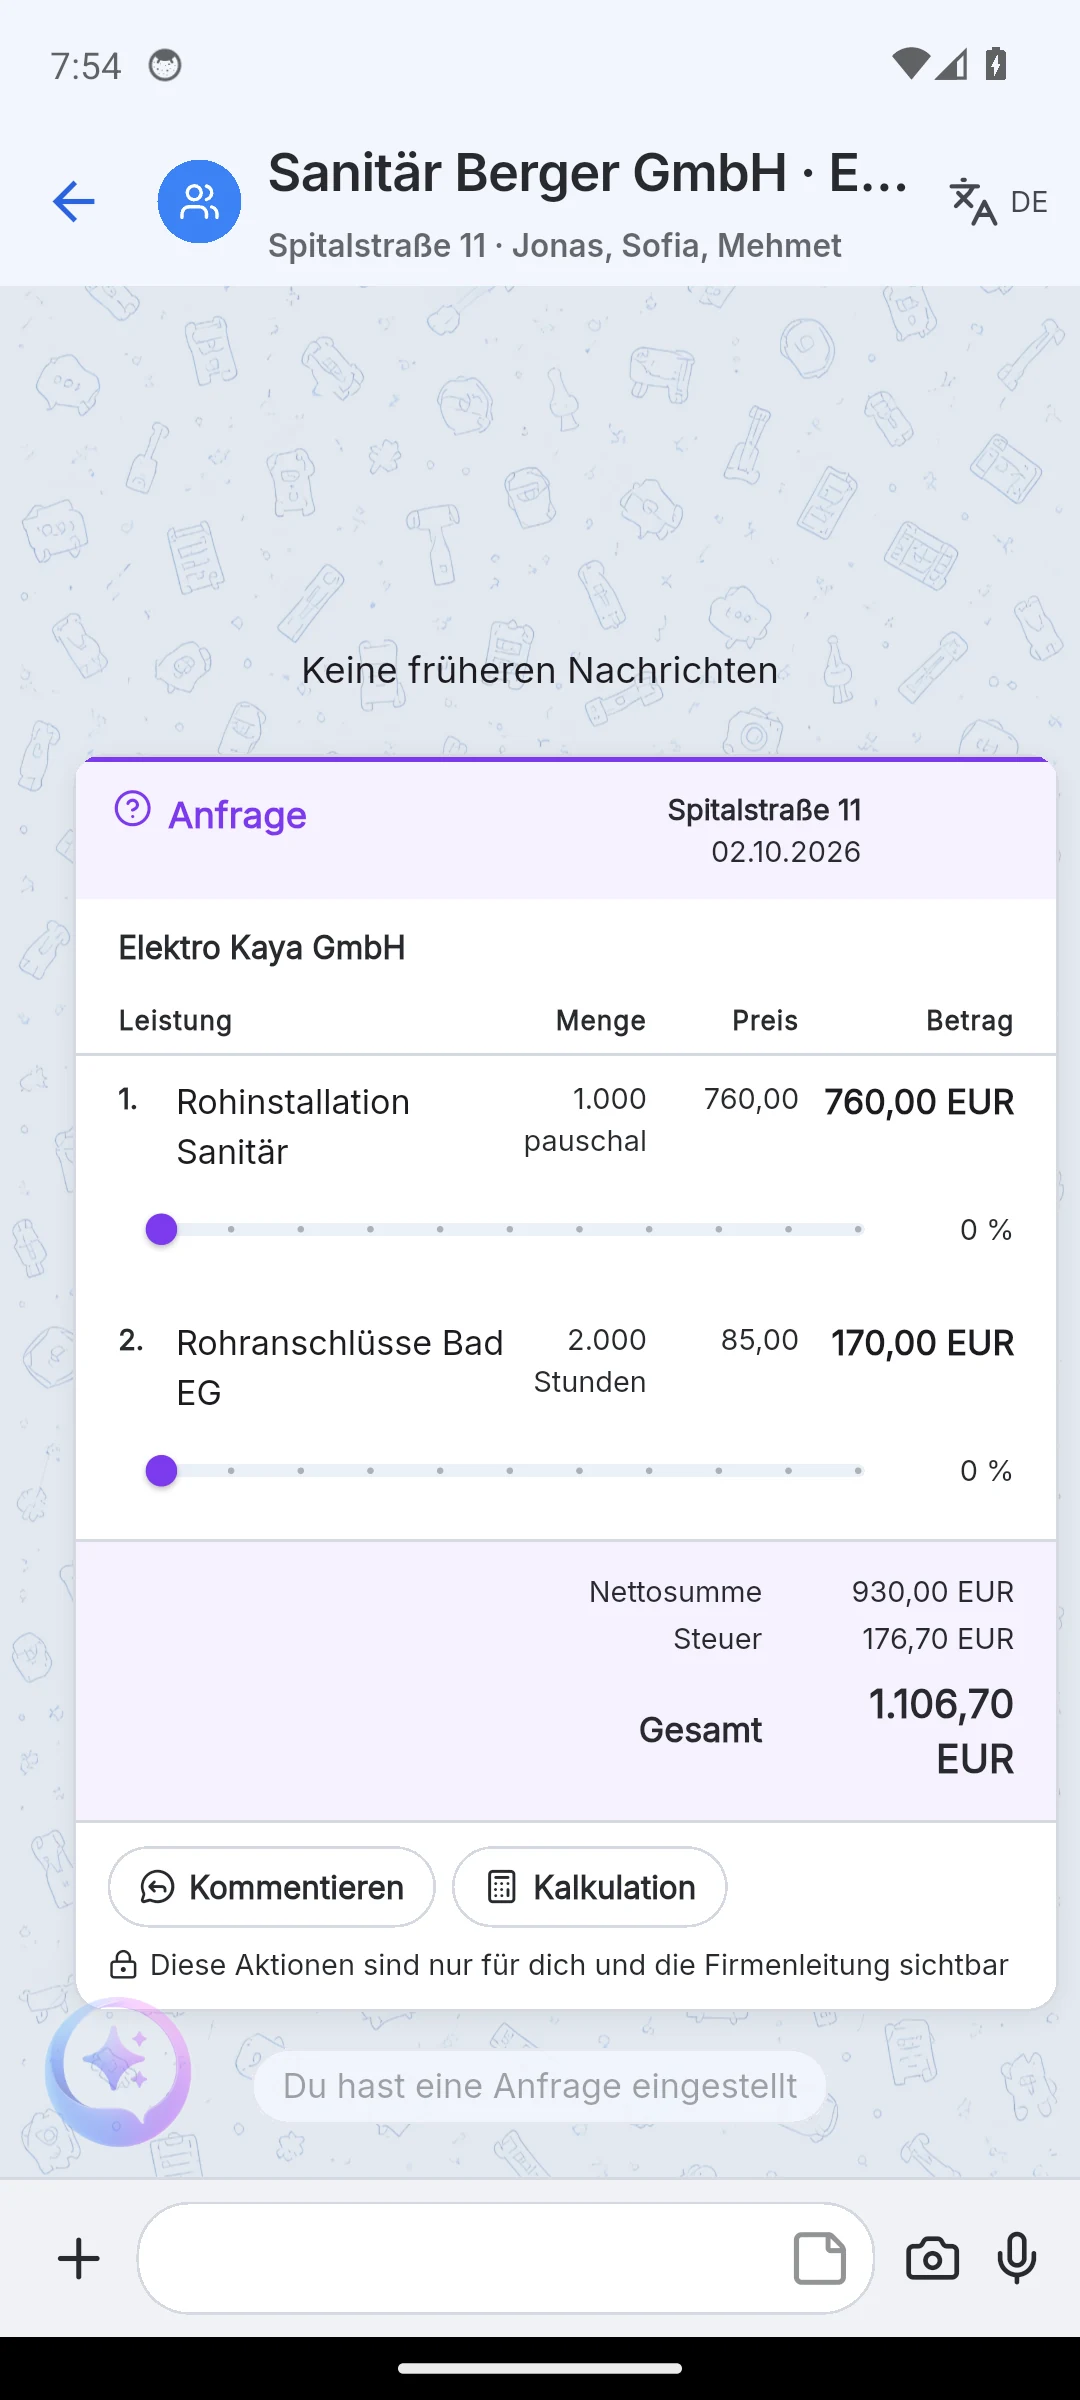Image resolution: width=1080 pixels, height=2400 pixels.
Task: Tap the Gesamt label
Action: 700,1730
